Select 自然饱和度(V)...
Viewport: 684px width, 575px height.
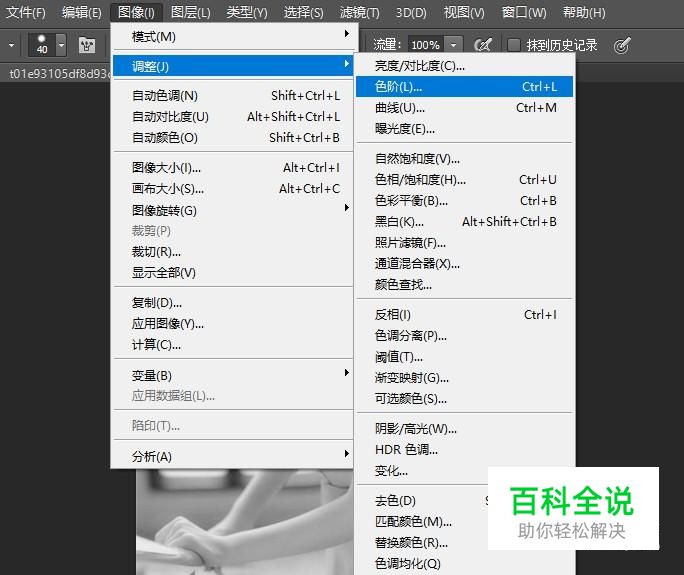coord(464,158)
